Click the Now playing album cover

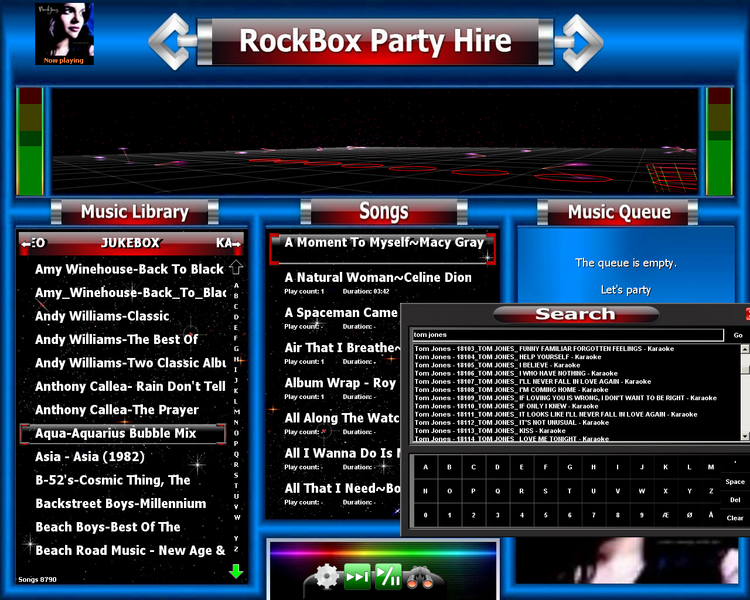click(64, 33)
